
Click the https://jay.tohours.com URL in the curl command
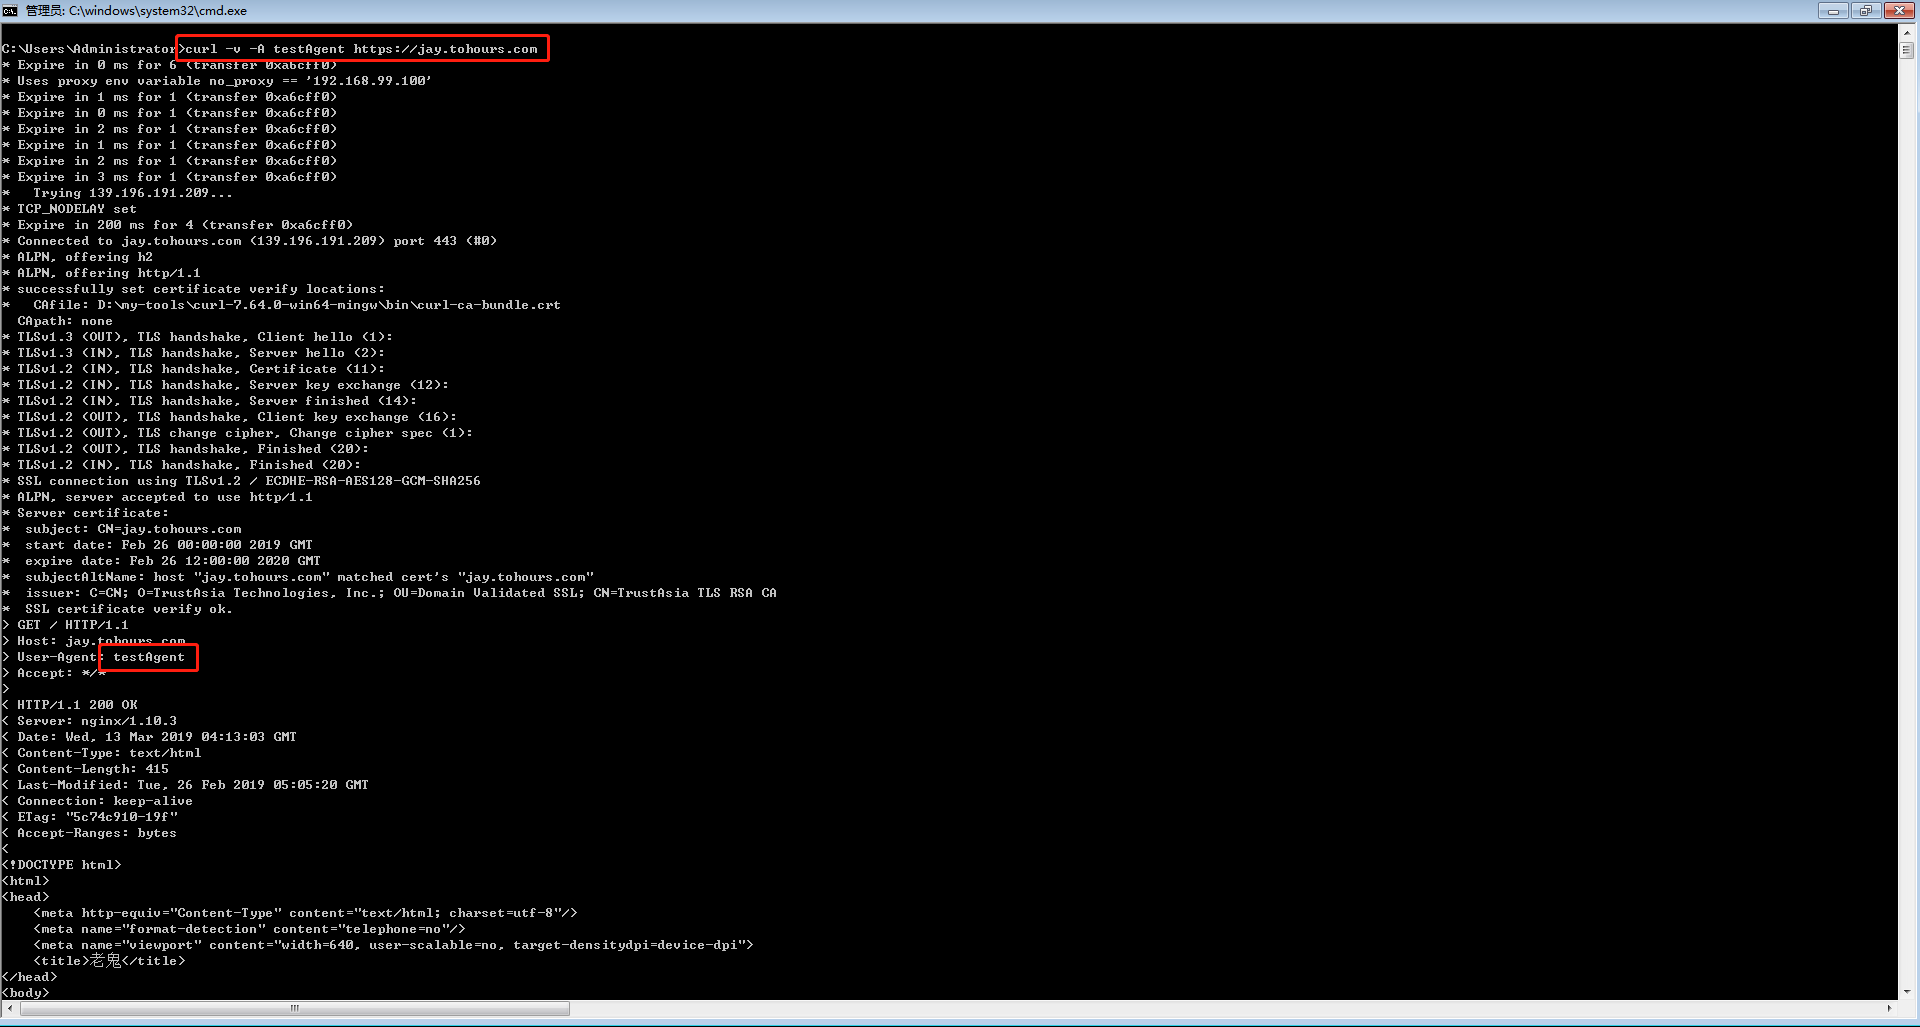pyautogui.click(x=445, y=49)
